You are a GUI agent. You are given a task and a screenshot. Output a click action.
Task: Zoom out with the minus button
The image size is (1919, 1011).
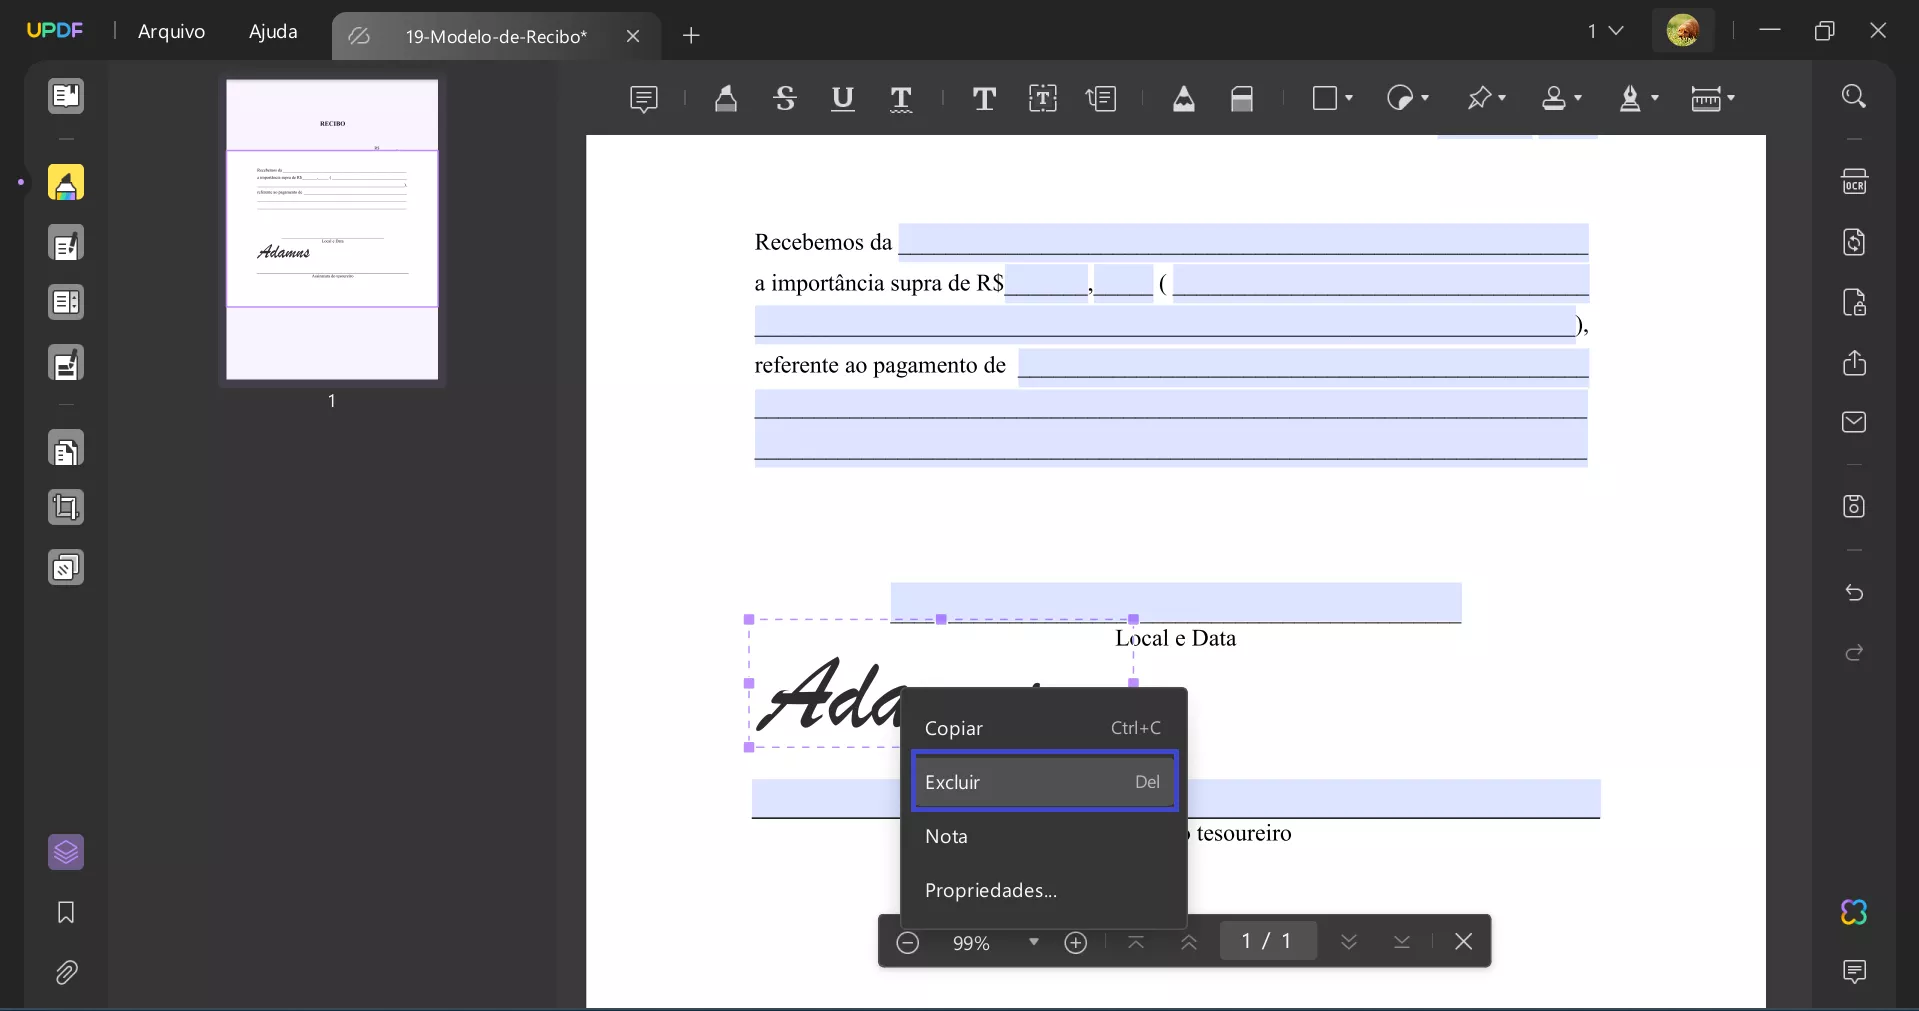907,942
